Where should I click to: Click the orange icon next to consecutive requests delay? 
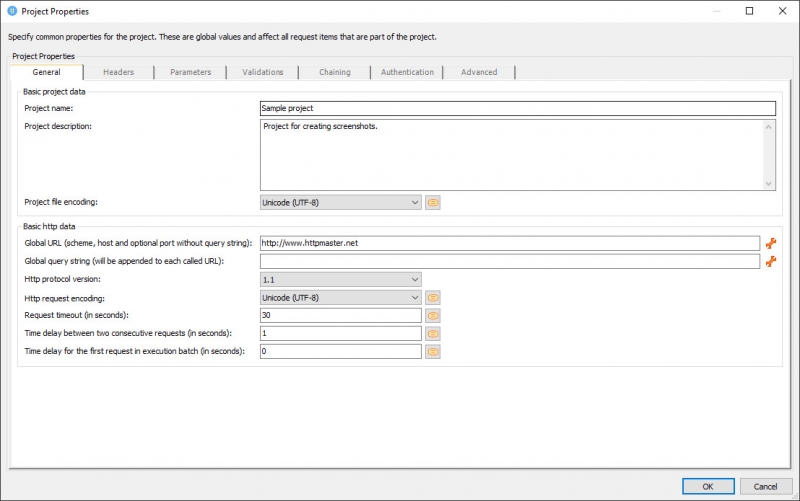pos(433,334)
